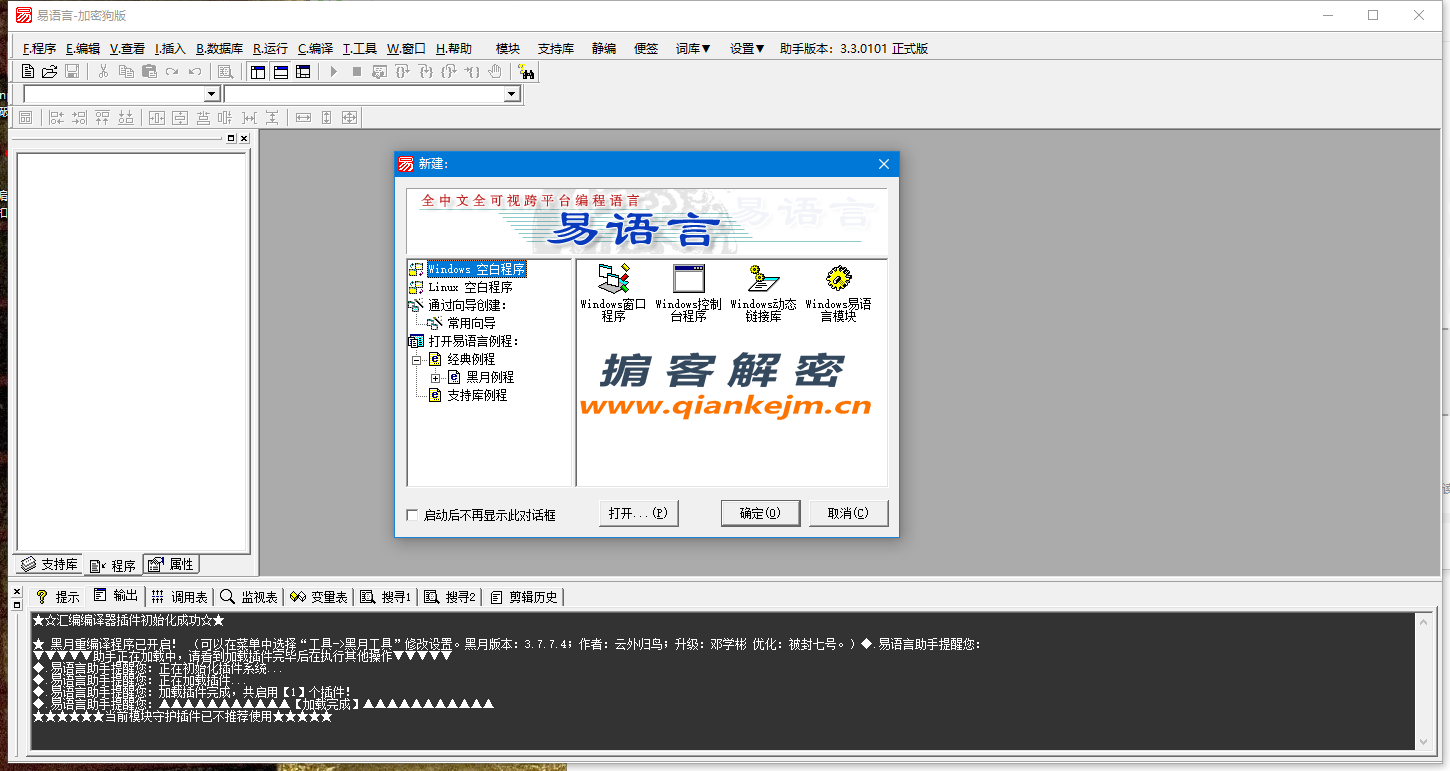Toggle the first window layout icon
The image size is (1450, 771).
tap(258, 72)
